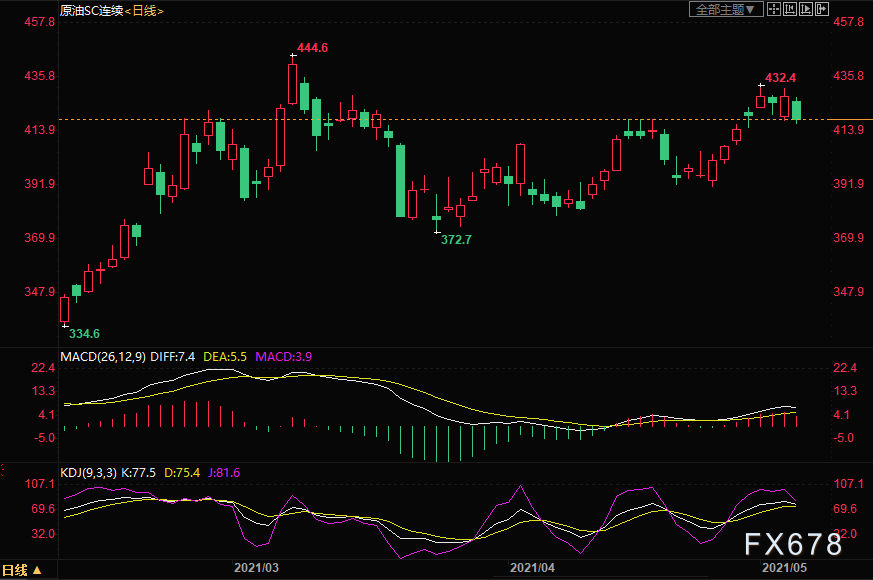Click the 2021/05 date marker
873x580 pixels.
(784, 568)
